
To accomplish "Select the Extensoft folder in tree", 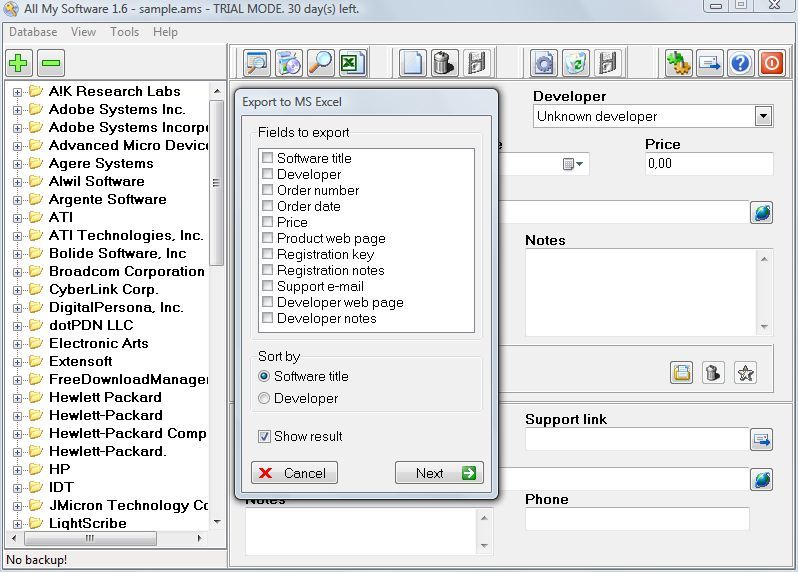I will click(80, 361).
